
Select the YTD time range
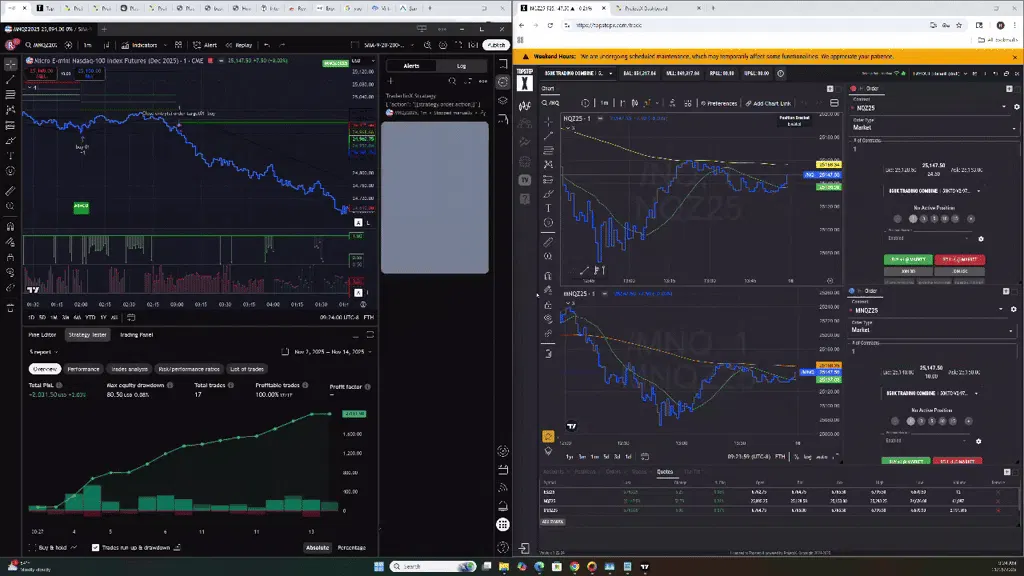[x=90, y=317]
